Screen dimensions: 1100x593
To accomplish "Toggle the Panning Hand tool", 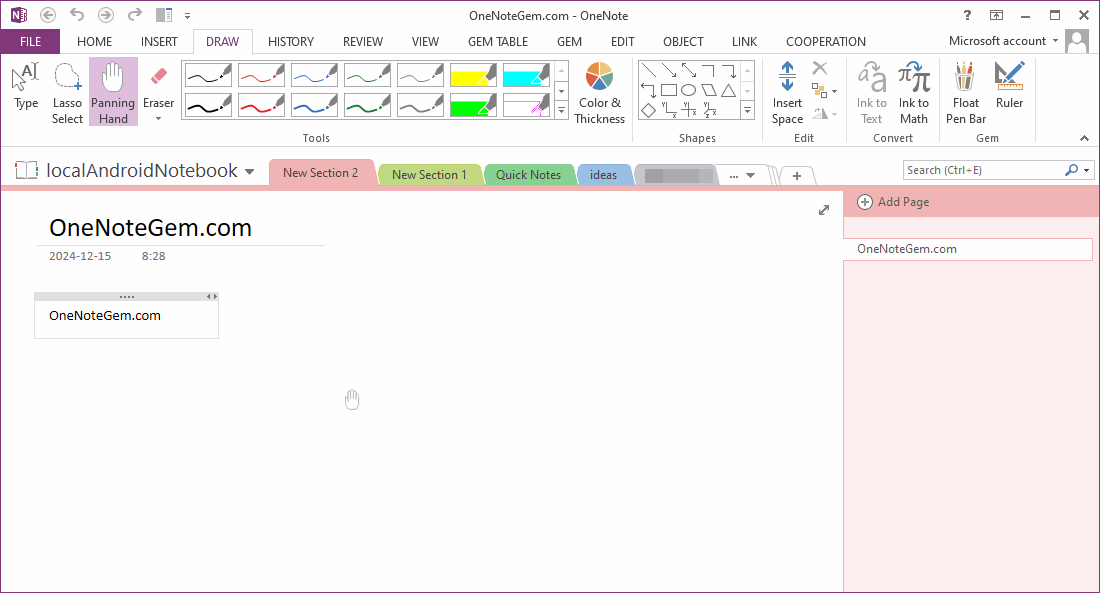I will click(113, 93).
